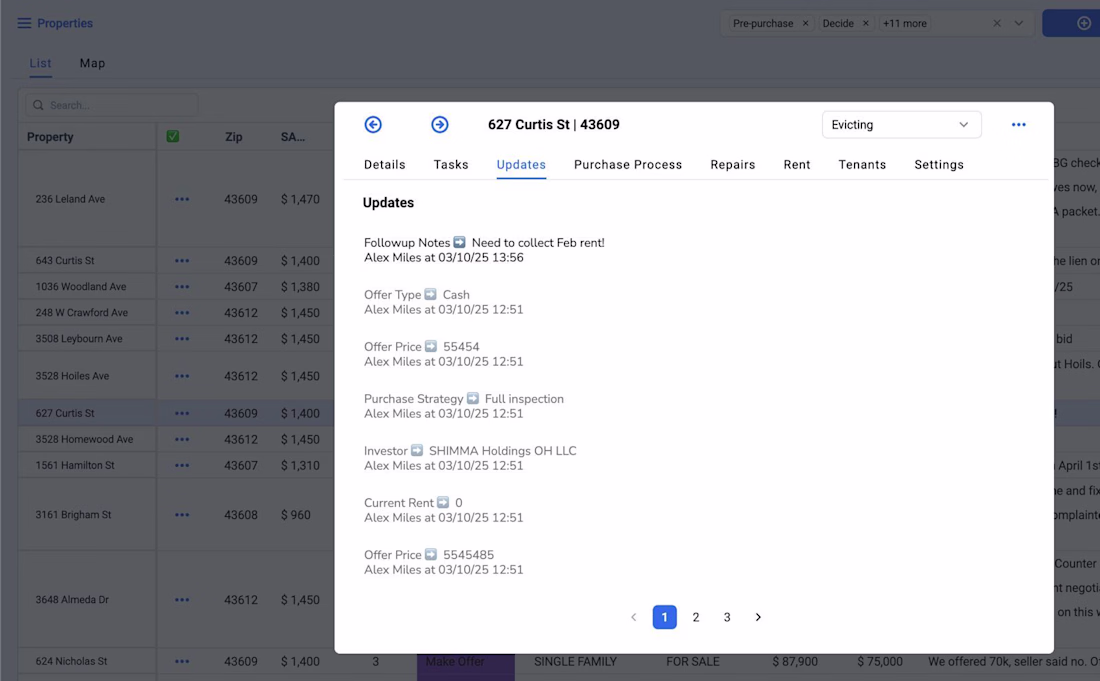Click the Offer Price 5545485 update
Viewport: 1100px width, 681px height.
point(443,562)
